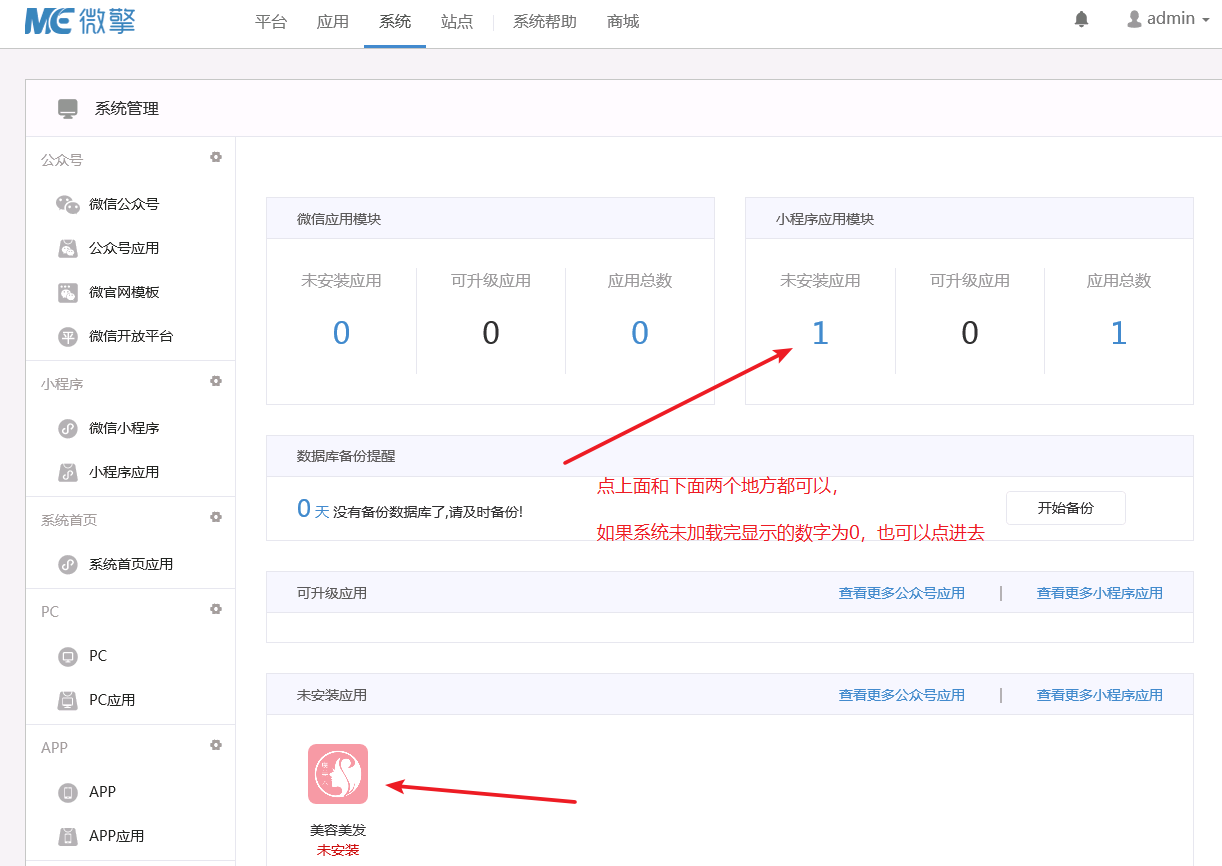Open 微信开放平台 sidebar item
The image size is (1222, 866).
pos(130,336)
